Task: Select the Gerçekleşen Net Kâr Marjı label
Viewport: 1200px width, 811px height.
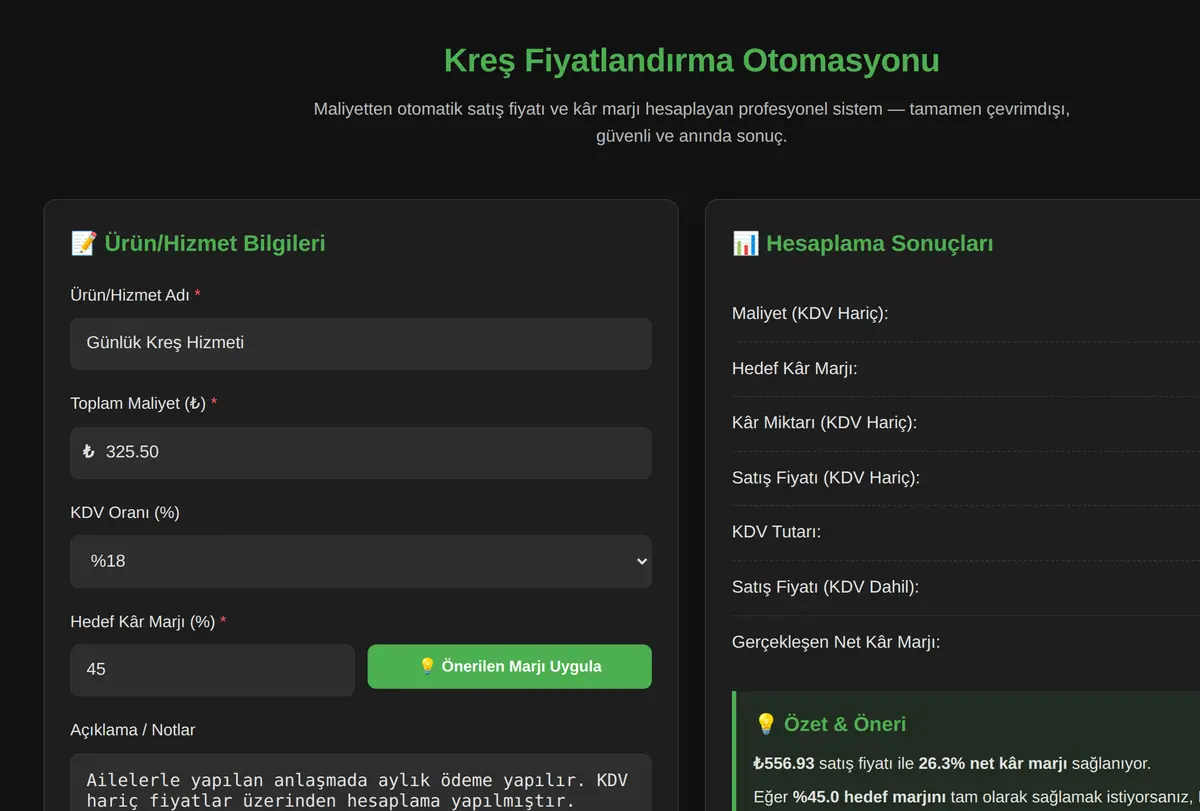Action: coord(836,642)
